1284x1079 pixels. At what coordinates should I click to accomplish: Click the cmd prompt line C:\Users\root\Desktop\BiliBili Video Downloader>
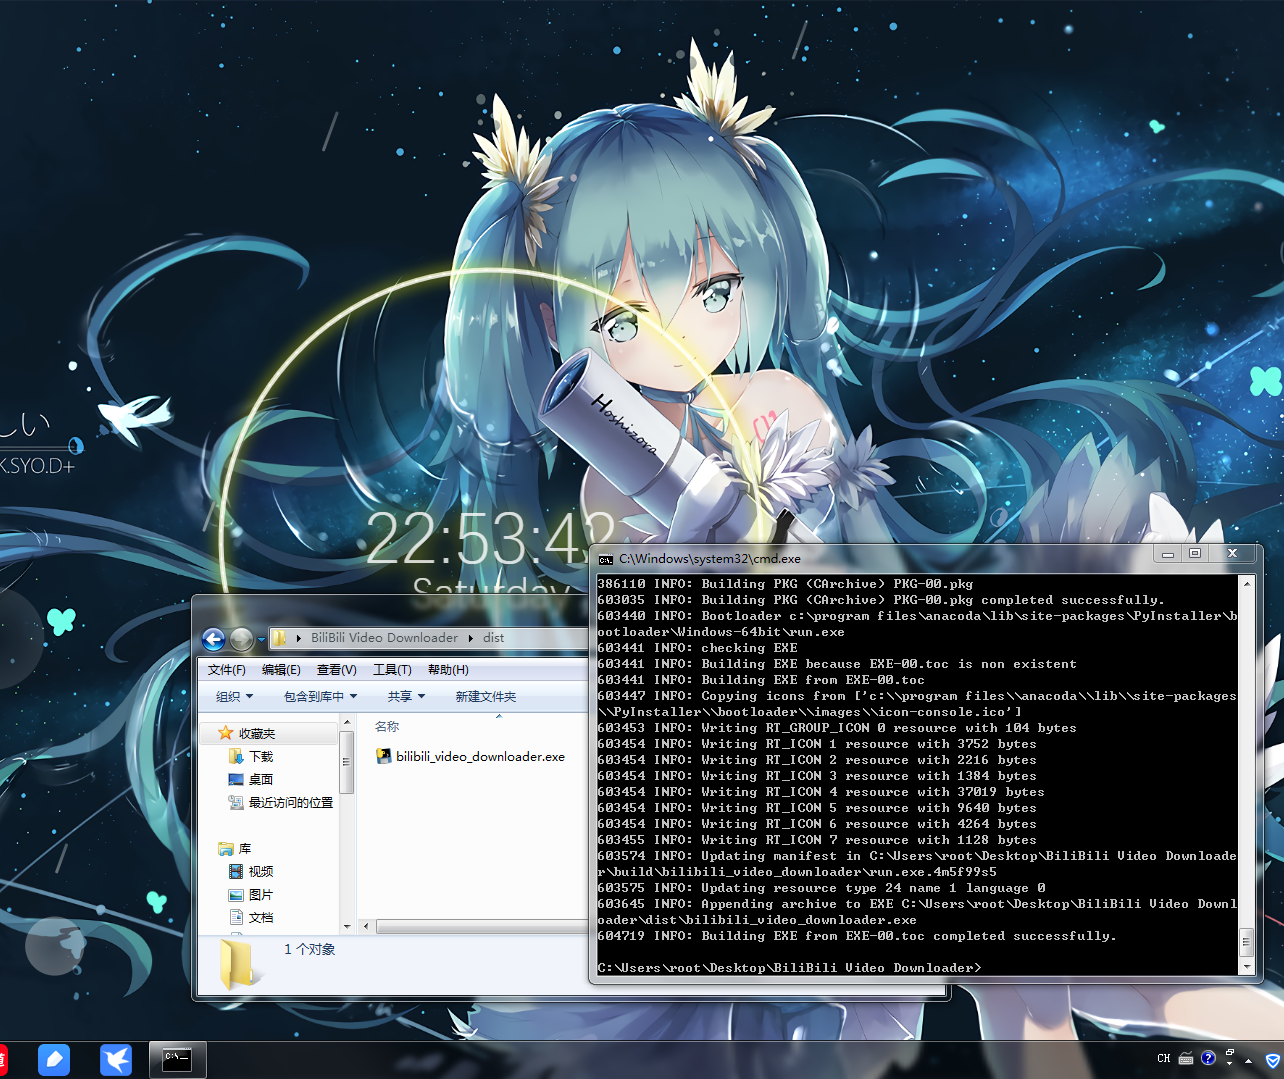click(x=789, y=968)
